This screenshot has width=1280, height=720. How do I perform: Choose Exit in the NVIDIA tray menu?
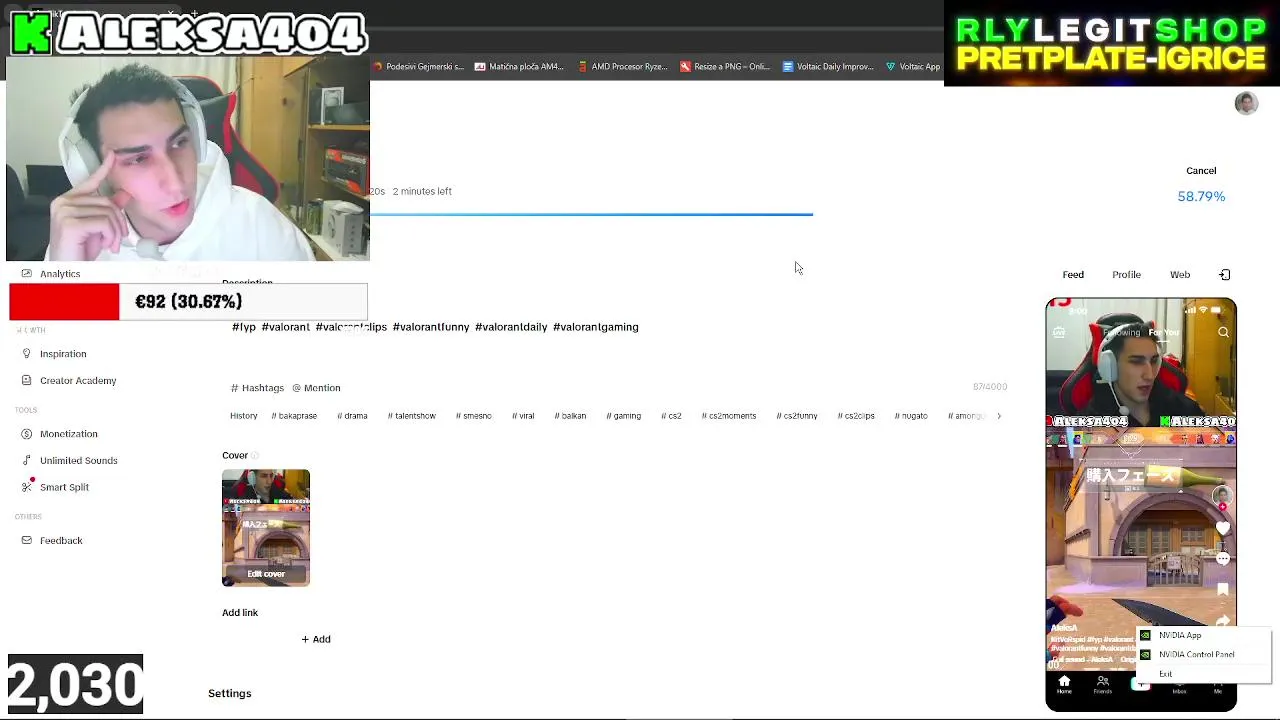coord(1165,674)
